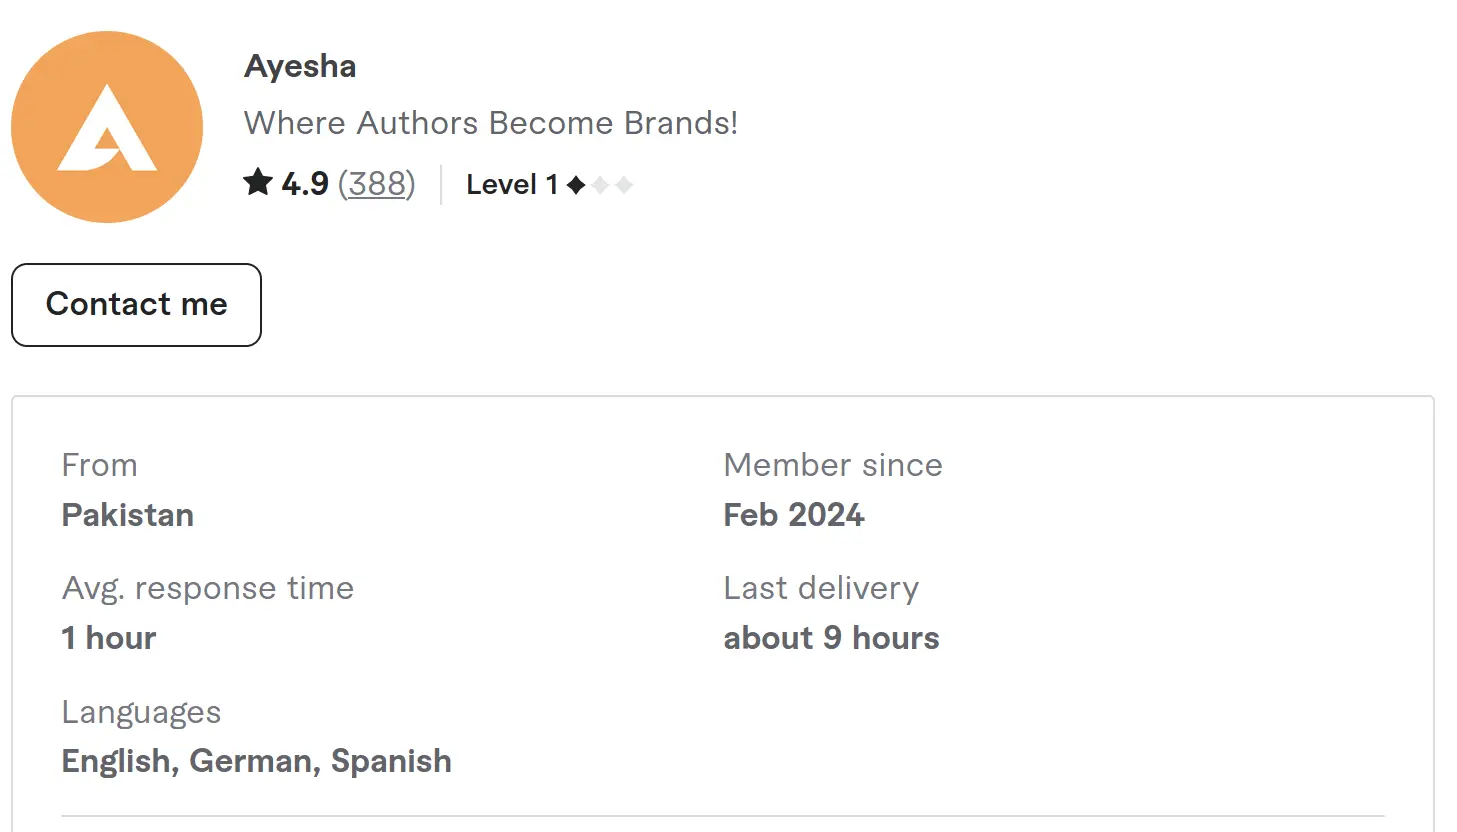Viewport: 1457px width, 832px height.
Task: Click the seller name Ayesha
Action: pos(300,66)
